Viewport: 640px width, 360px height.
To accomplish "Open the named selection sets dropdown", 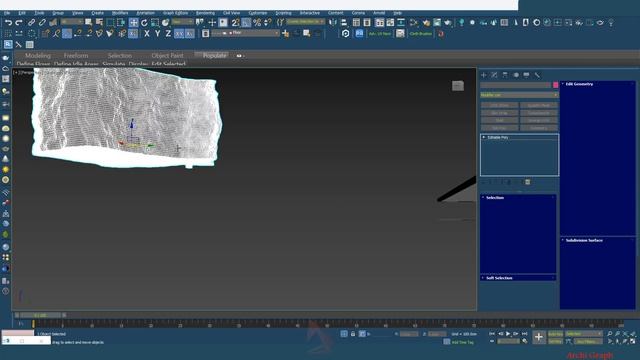I will tap(305, 22).
